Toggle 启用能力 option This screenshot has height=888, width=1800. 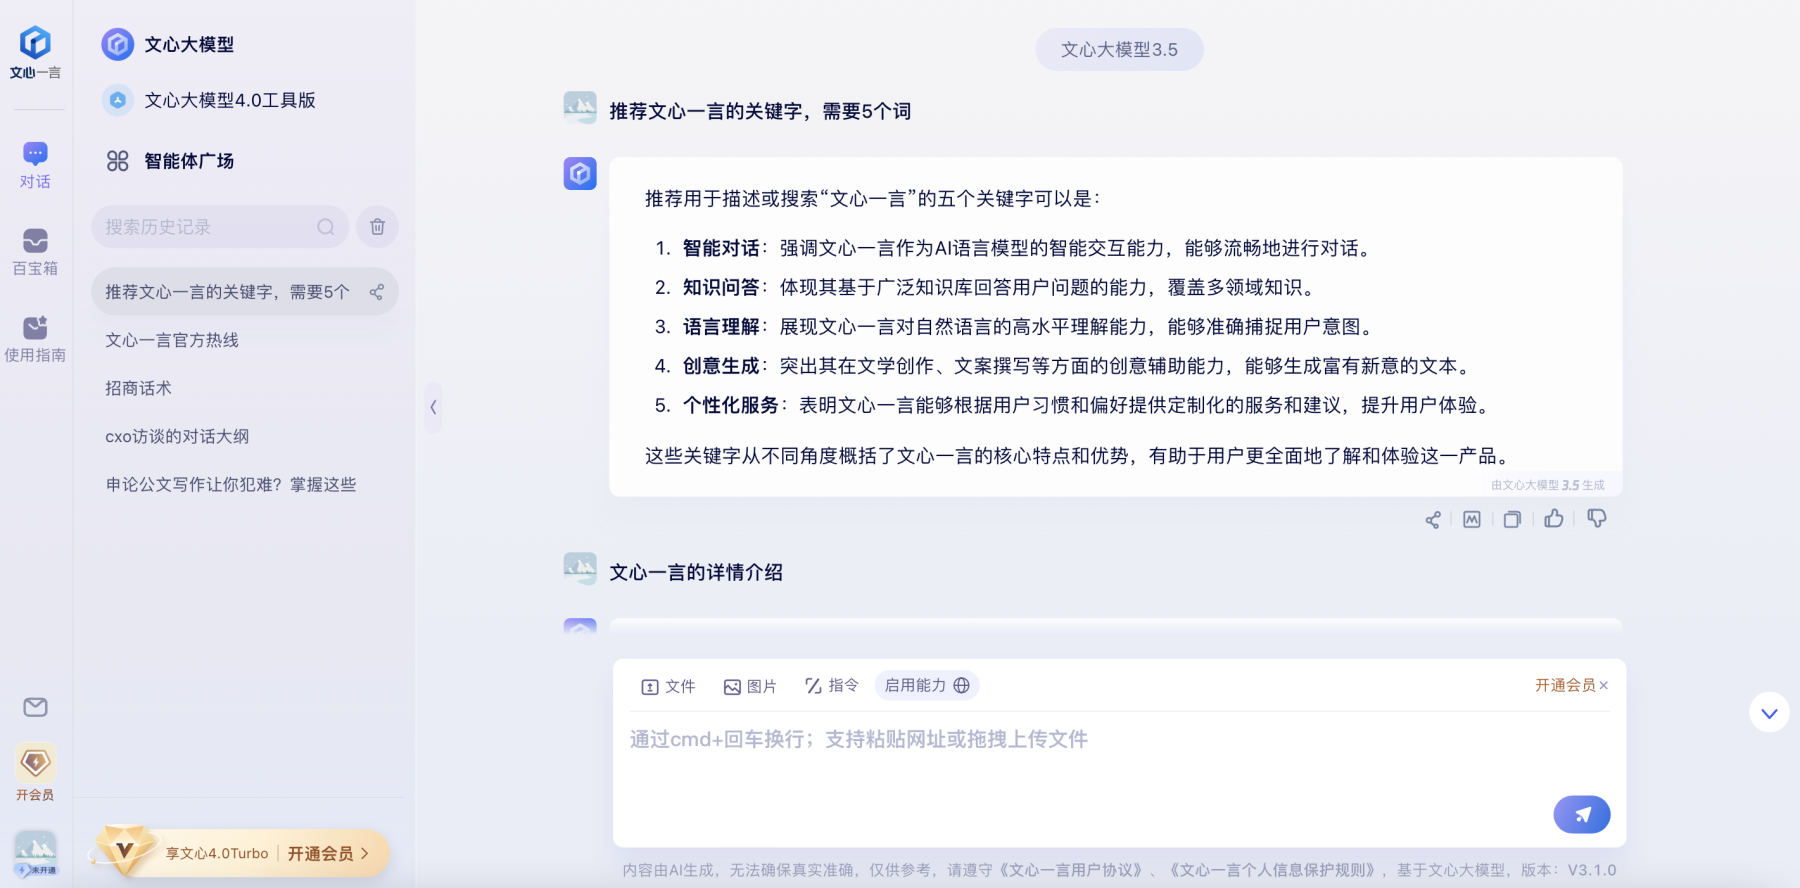point(927,685)
